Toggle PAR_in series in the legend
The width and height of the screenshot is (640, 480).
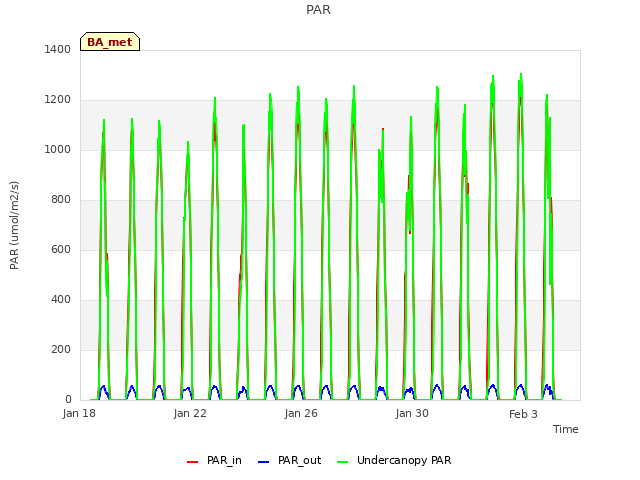pyautogui.click(x=215, y=461)
